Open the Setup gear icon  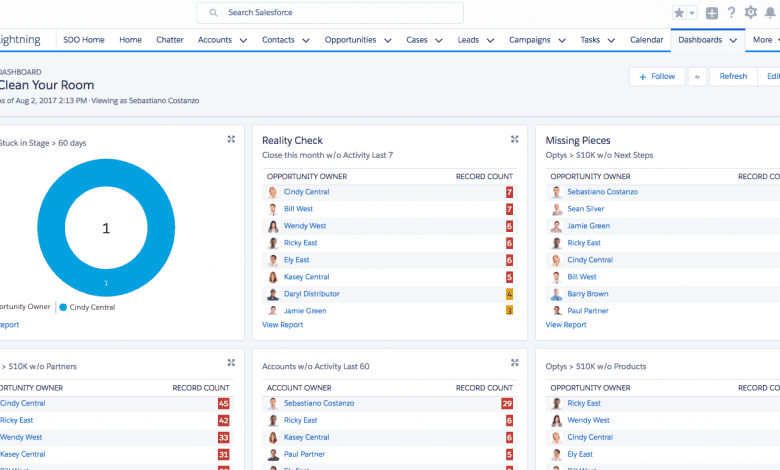coord(751,12)
